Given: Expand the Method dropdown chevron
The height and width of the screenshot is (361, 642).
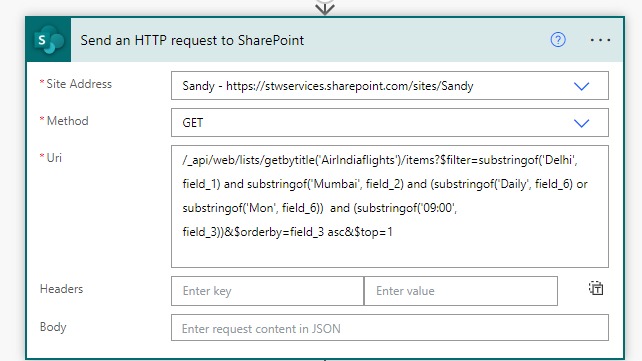Looking at the screenshot, I should 581,123.
